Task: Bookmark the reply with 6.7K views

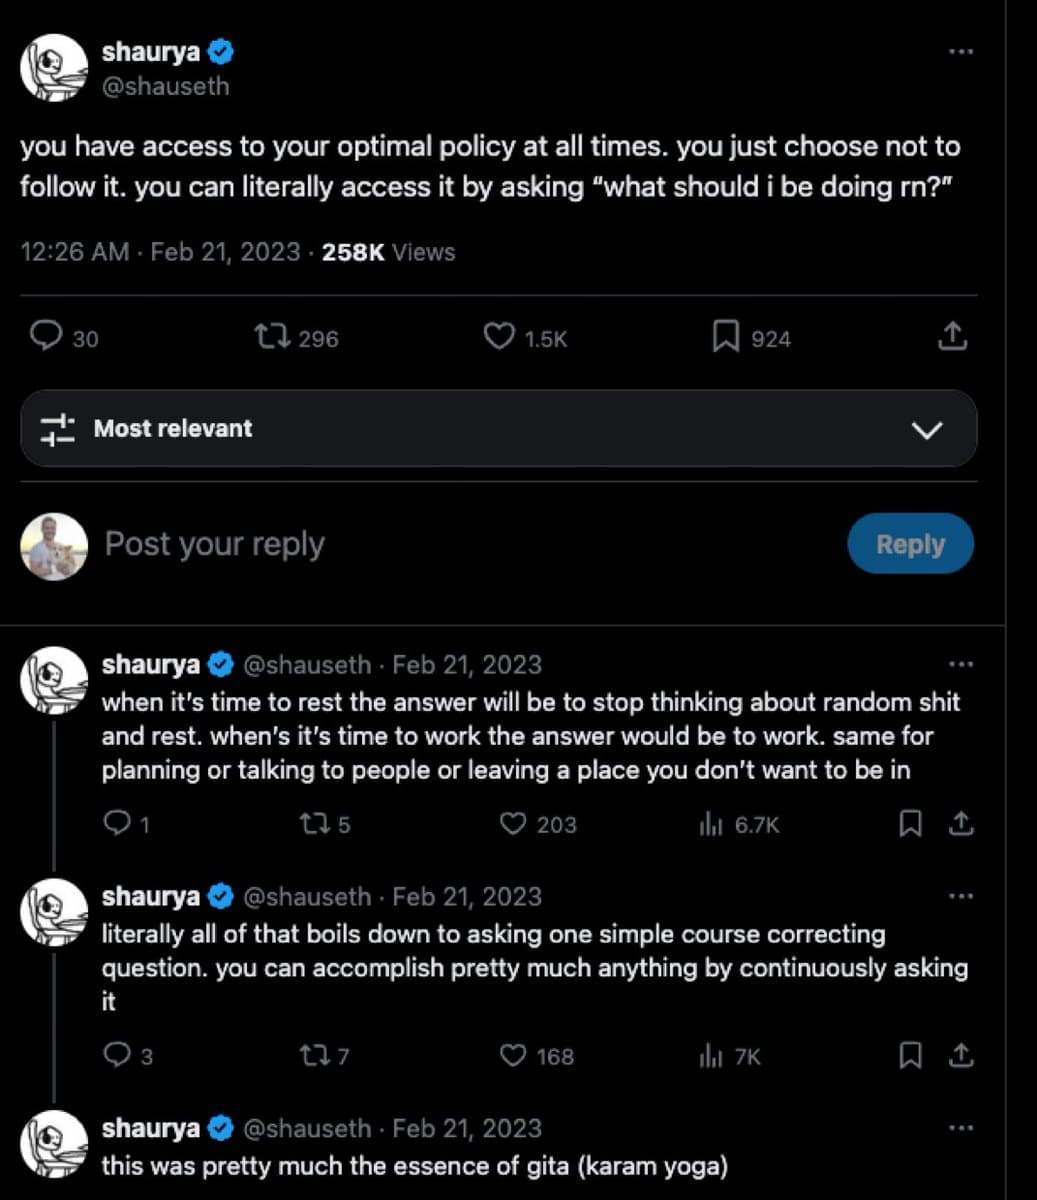Action: [910, 824]
